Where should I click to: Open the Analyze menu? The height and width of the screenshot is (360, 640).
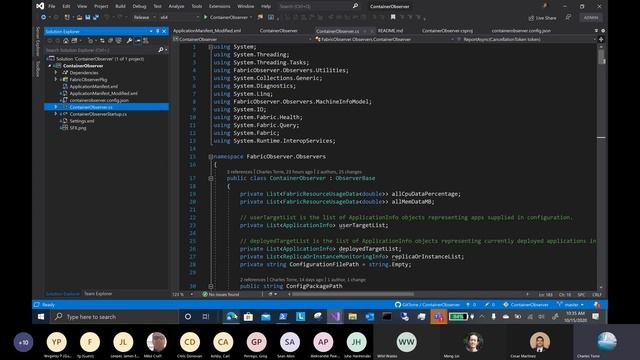(x=176, y=7)
